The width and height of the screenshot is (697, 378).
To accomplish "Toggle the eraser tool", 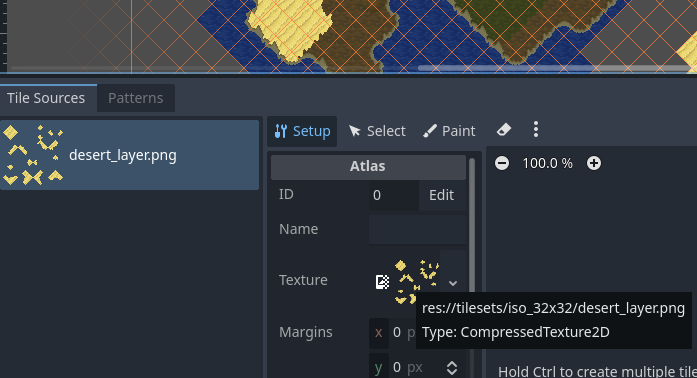I will [x=504, y=130].
